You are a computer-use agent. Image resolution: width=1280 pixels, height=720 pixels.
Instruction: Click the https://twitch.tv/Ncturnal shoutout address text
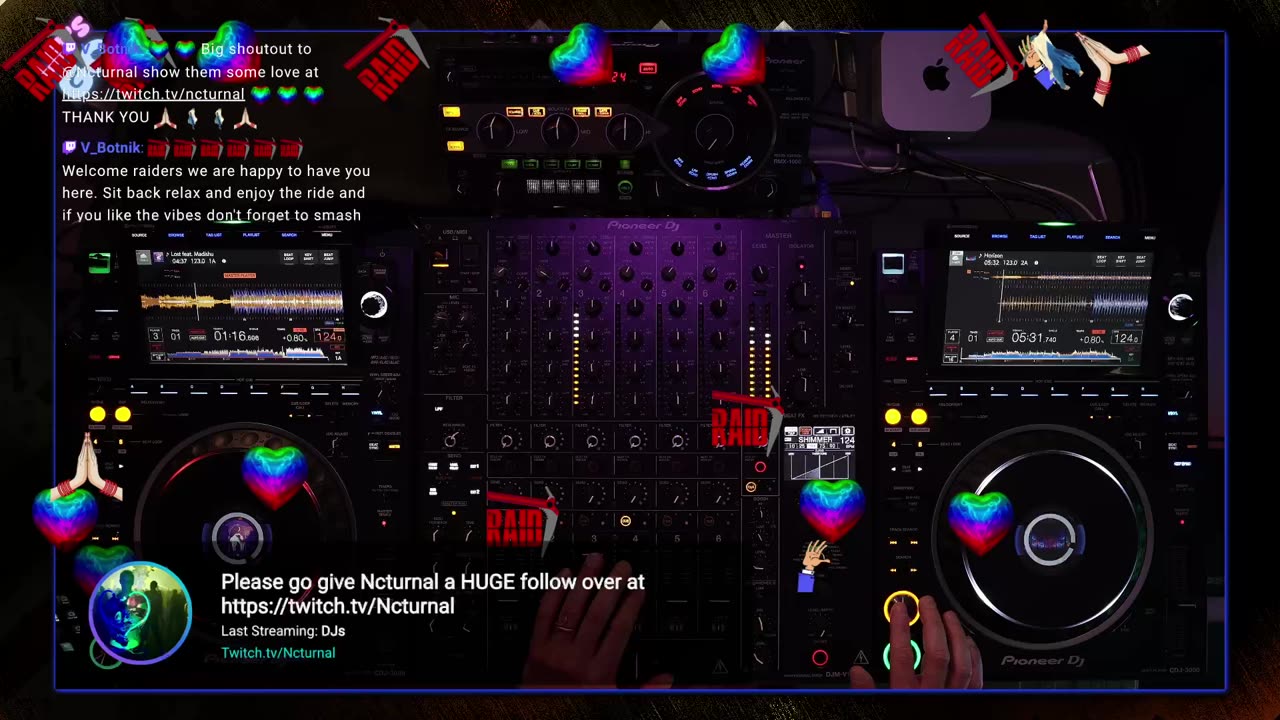338,606
